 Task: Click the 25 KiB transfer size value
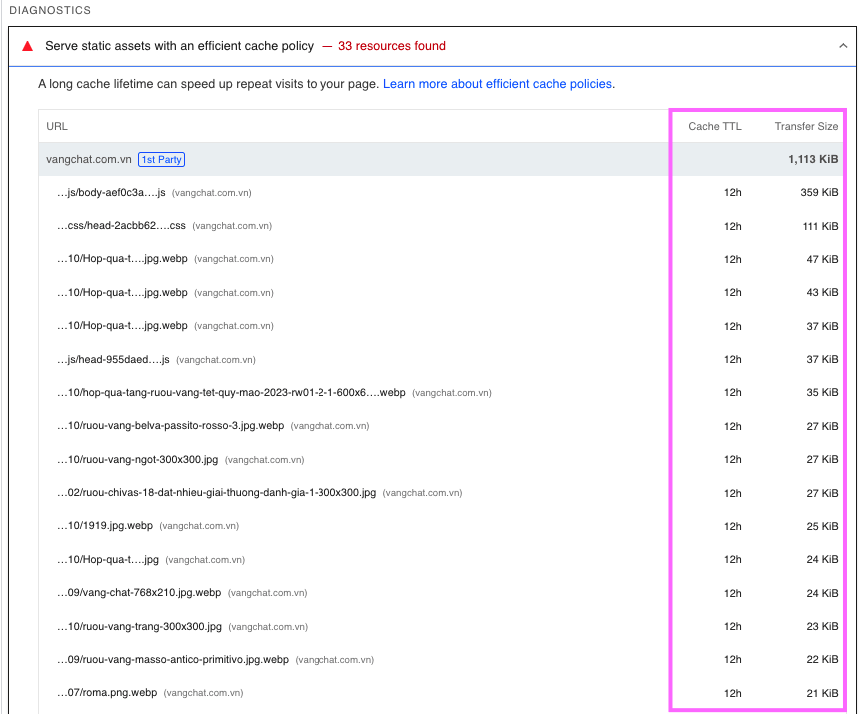(x=822, y=526)
